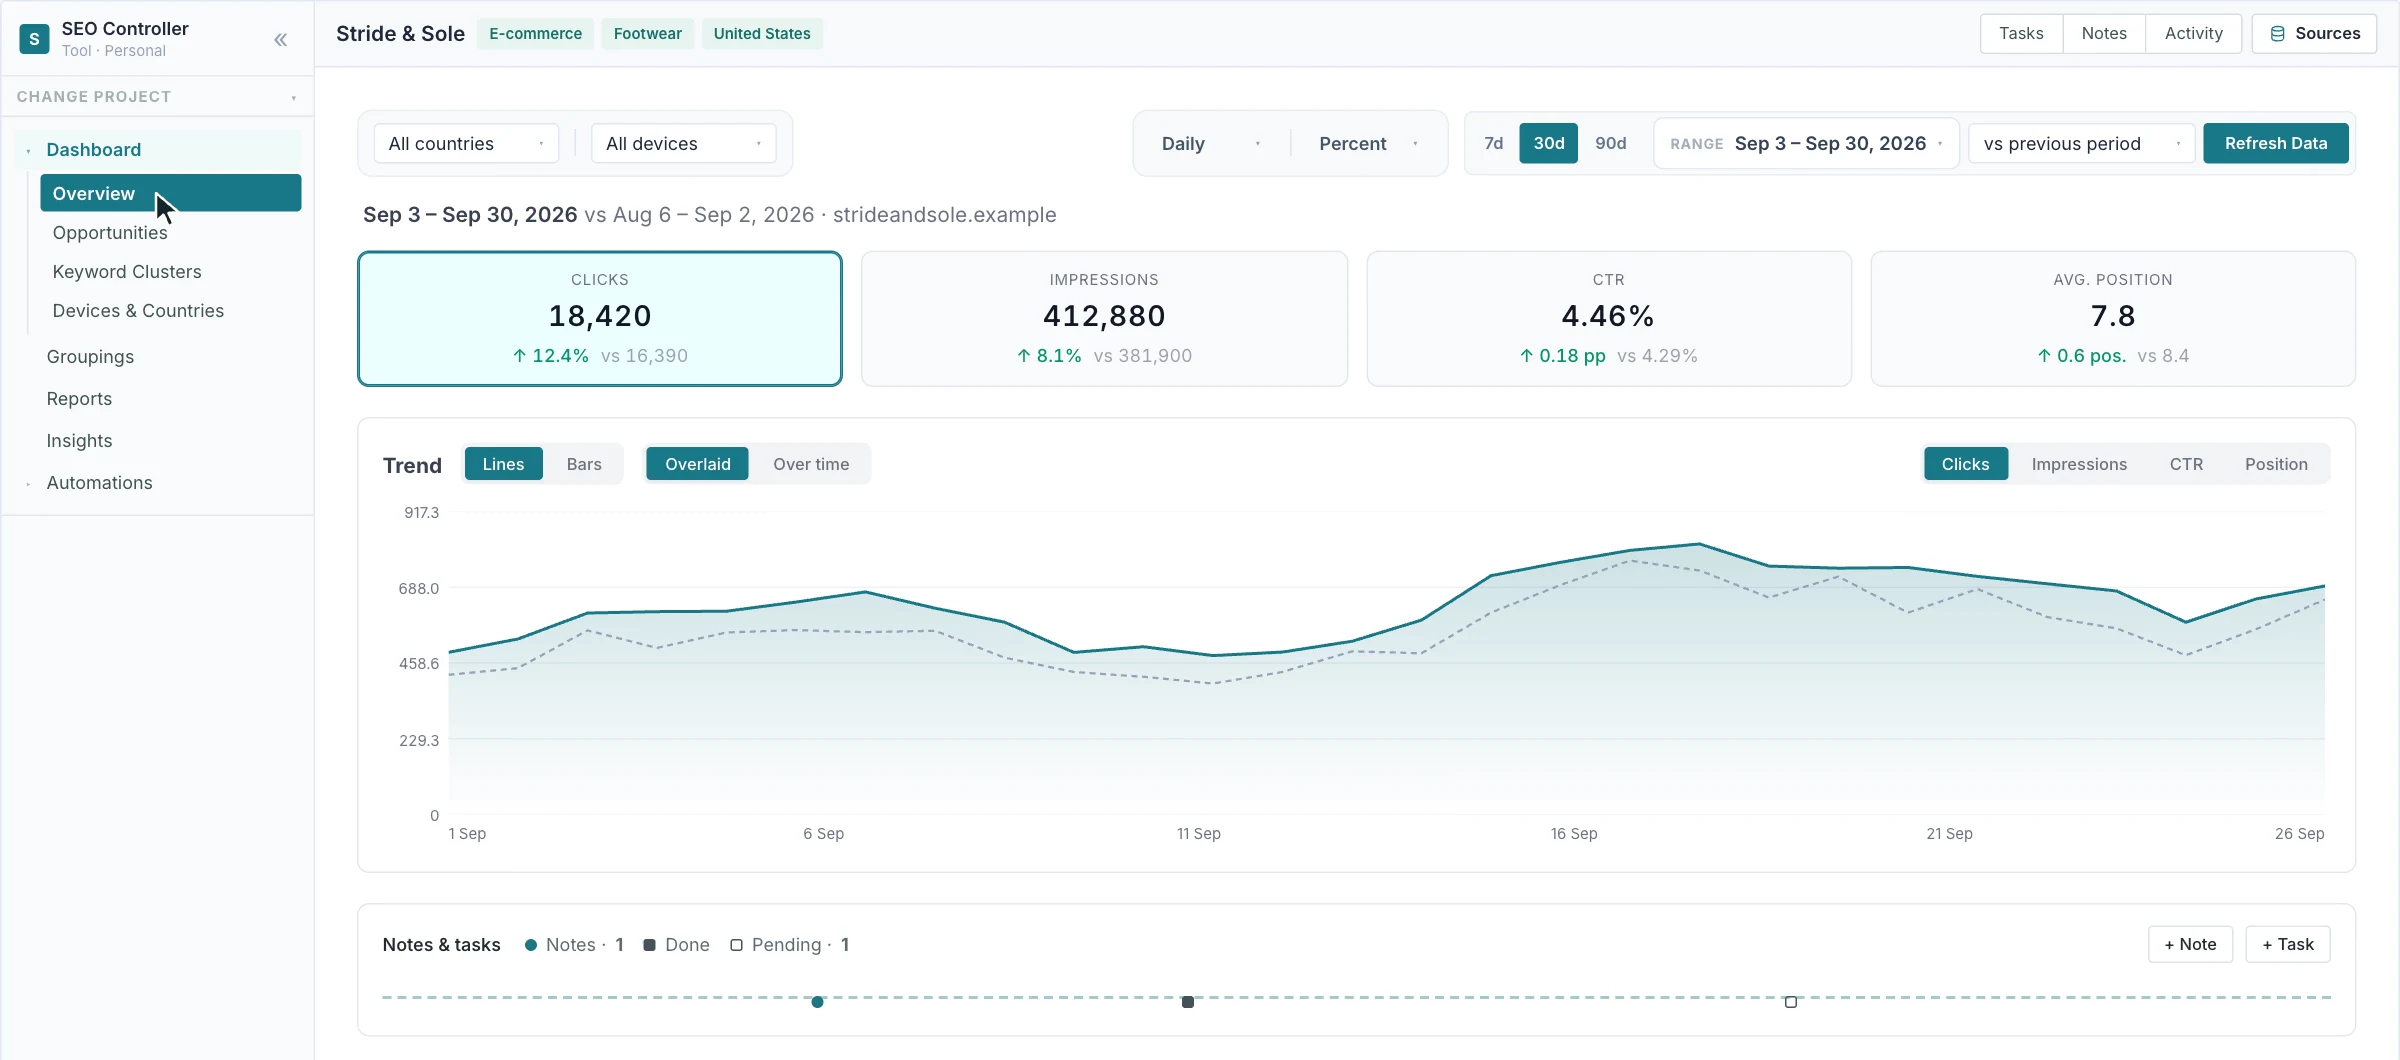Open the Change Project dropdown

(x=157, y=97)
